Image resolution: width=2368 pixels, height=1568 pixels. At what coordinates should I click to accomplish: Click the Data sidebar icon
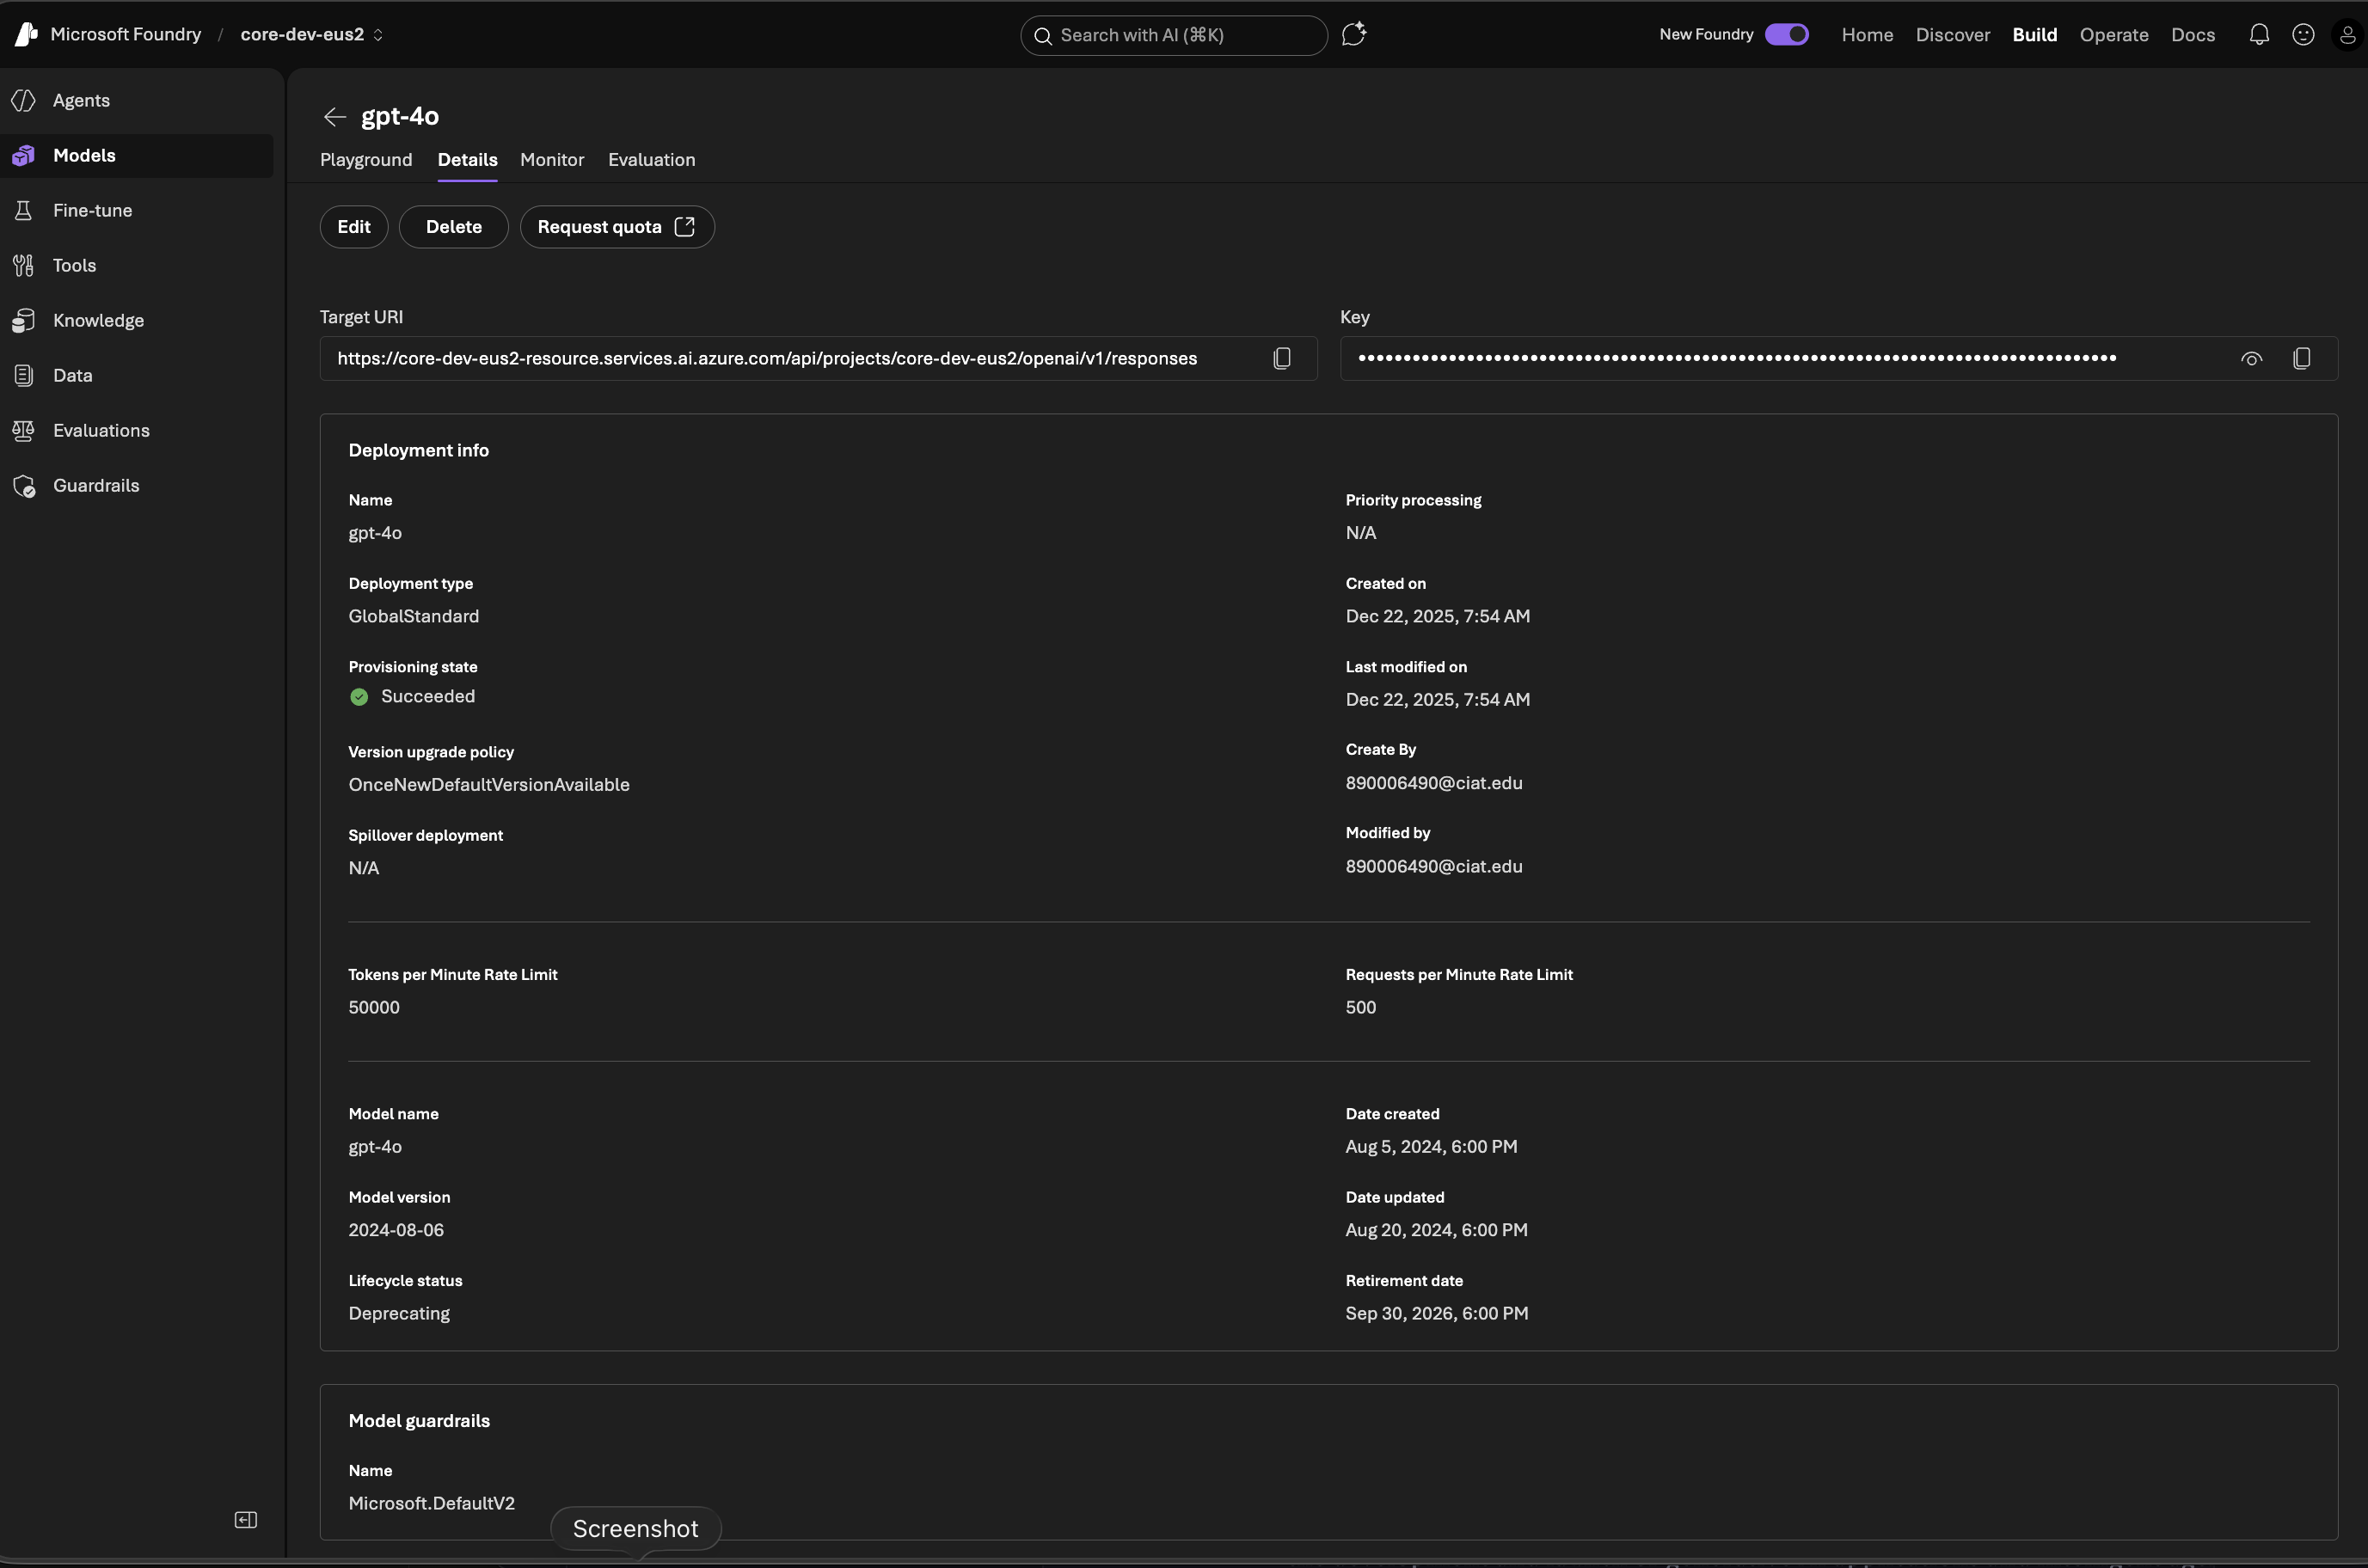(24, 376)
